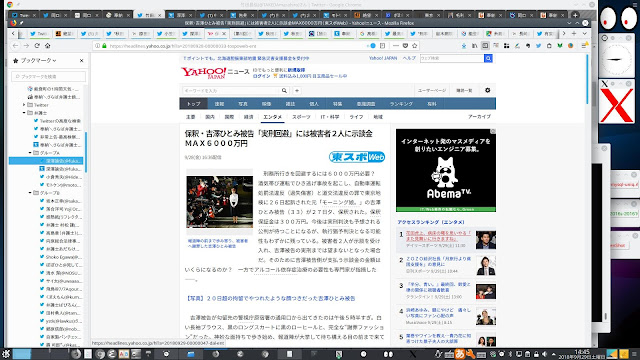Open the volume tray icon
This screenshot has height=360, width=640.
pos(544,354)
